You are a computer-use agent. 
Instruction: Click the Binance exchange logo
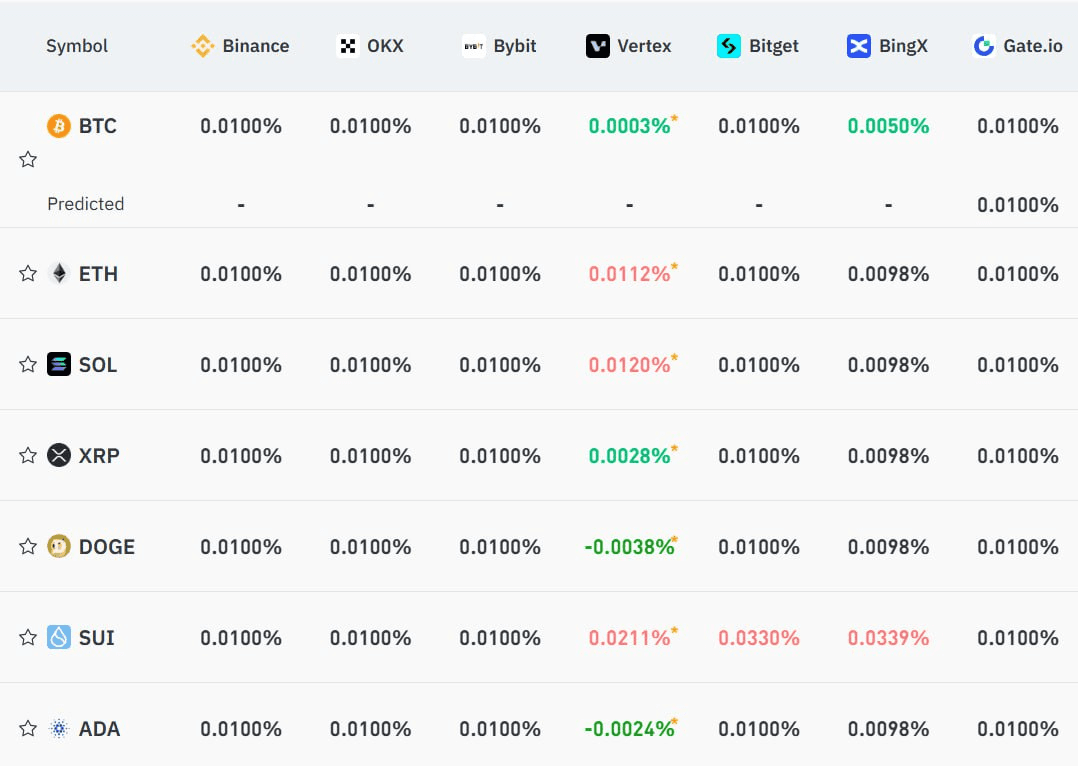pos(203,46)
